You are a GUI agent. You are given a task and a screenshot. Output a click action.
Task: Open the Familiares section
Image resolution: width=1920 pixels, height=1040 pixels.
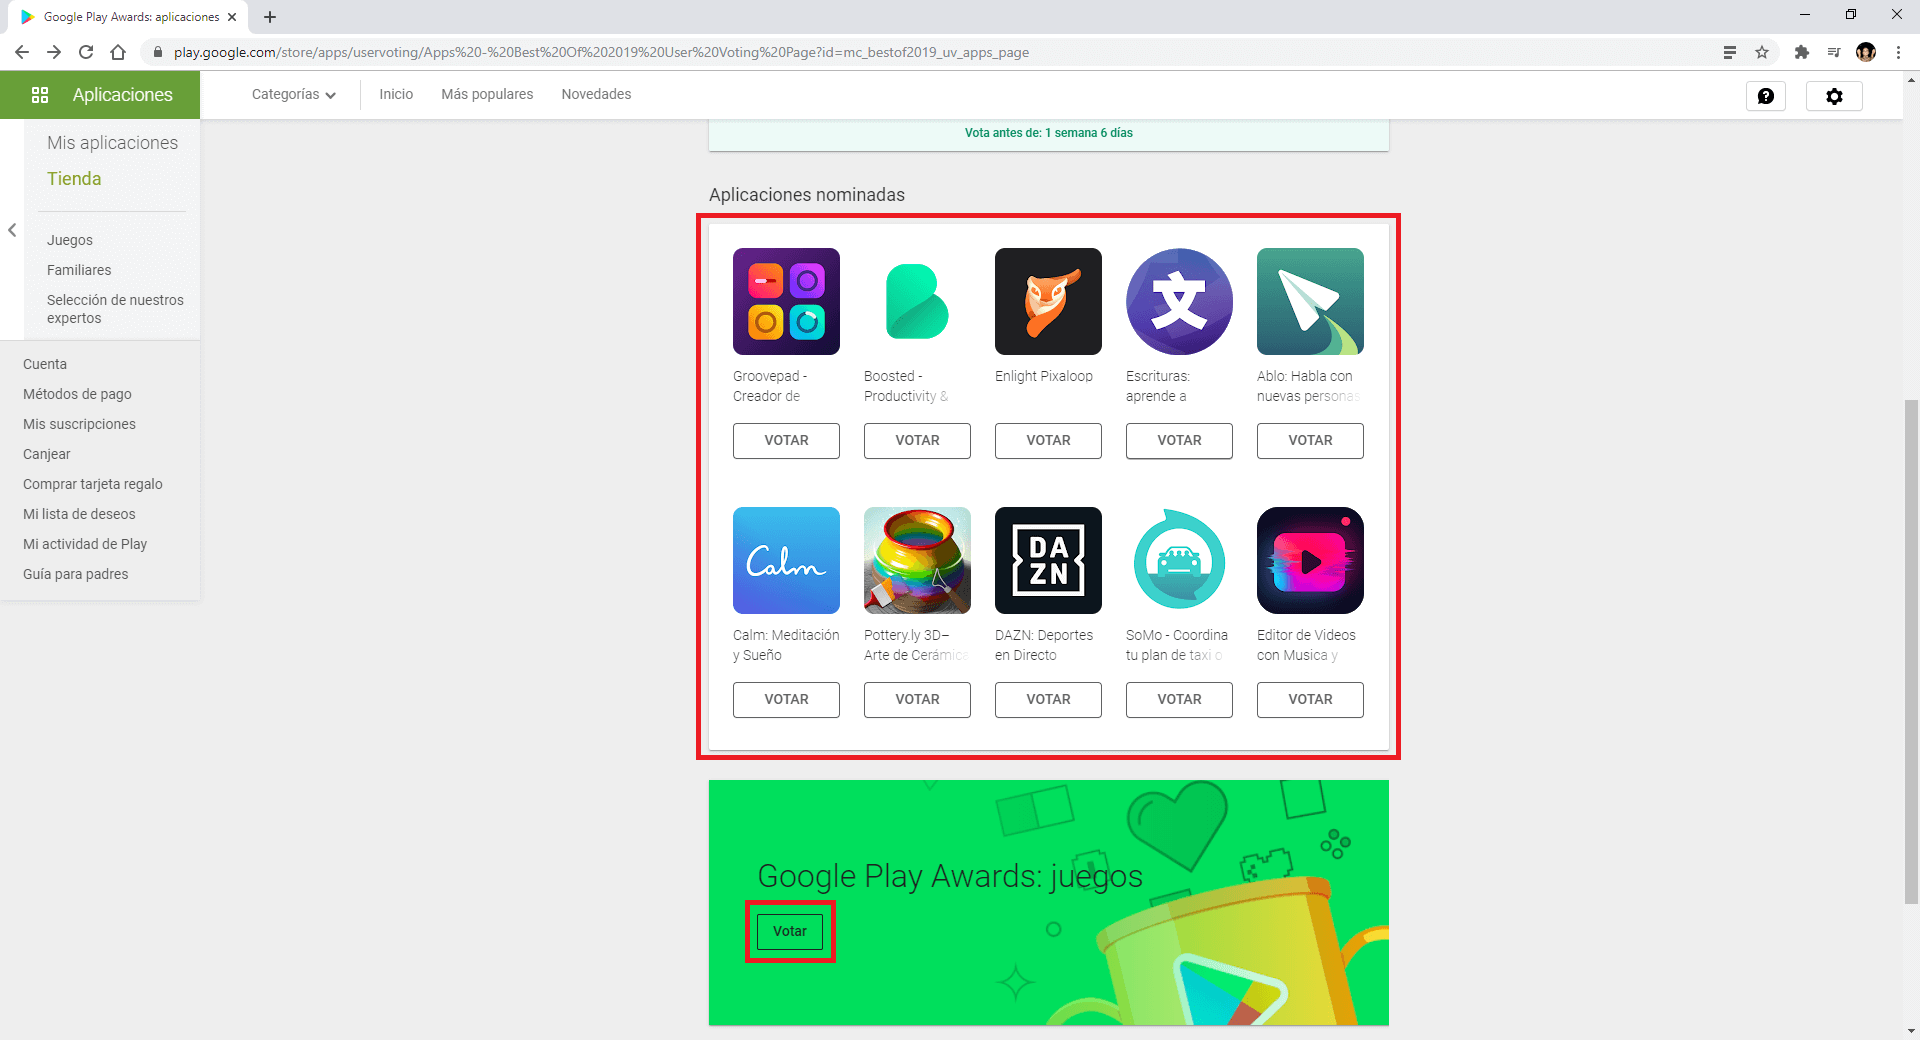click(x=79, y=270)
